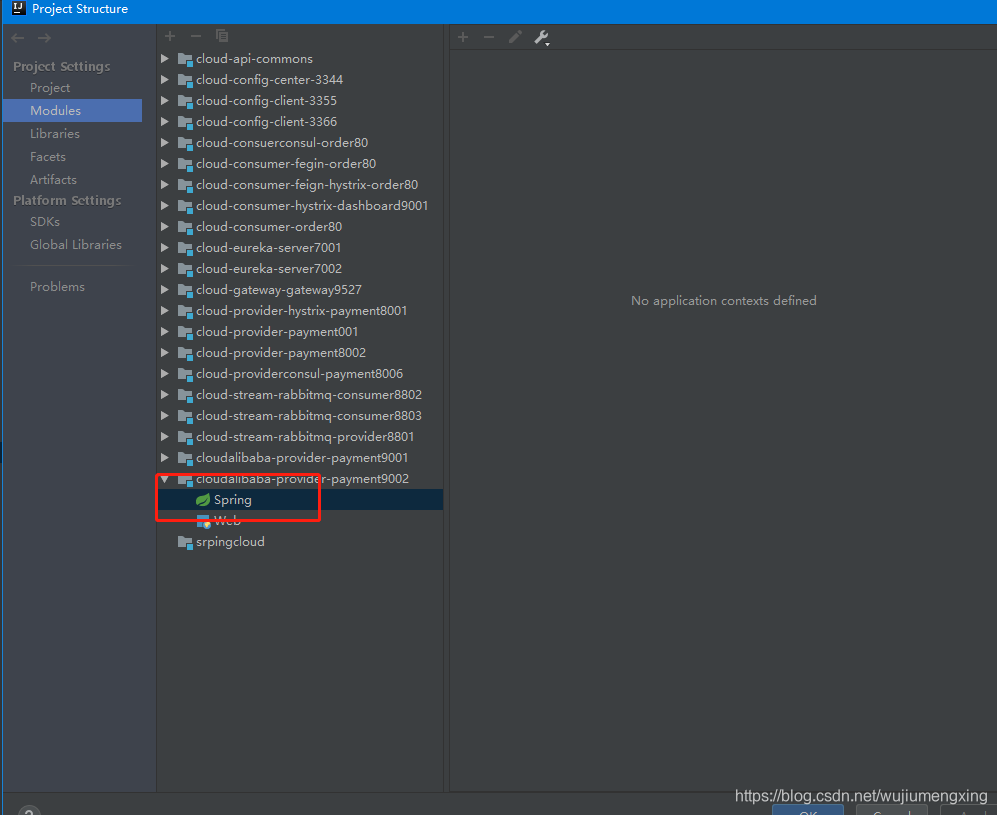Click the Edit pencil icon in the right panel

515,37
